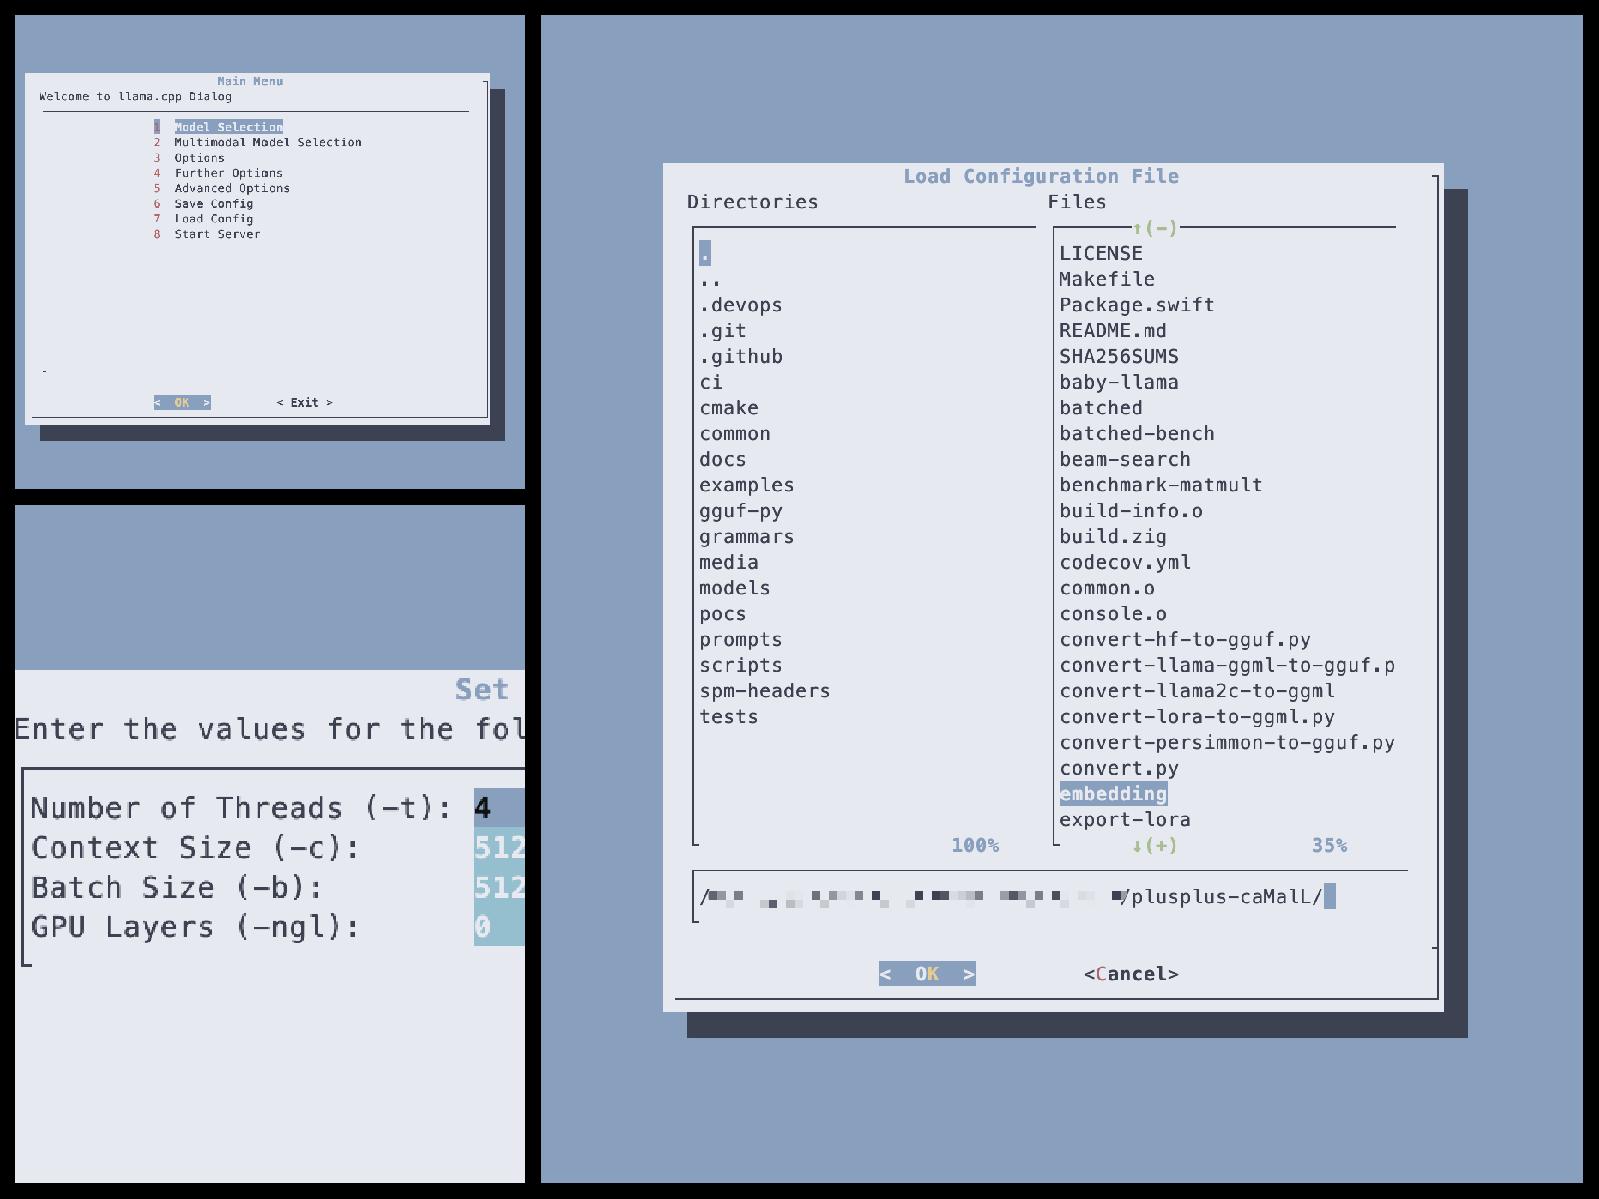Select .github directory

(741, 357)
